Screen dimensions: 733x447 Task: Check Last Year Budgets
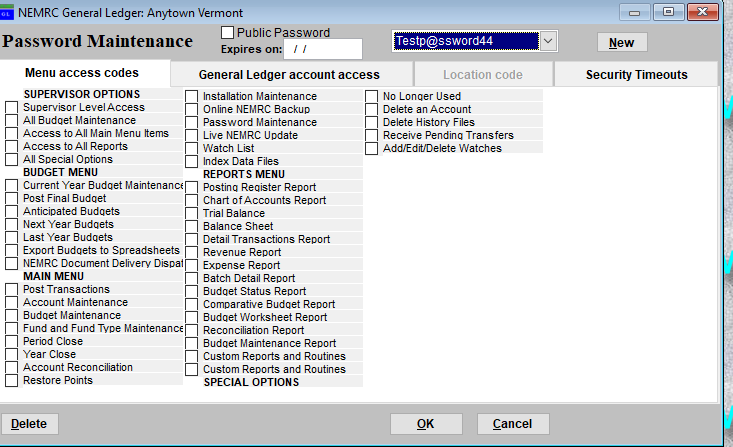[12, 238]
